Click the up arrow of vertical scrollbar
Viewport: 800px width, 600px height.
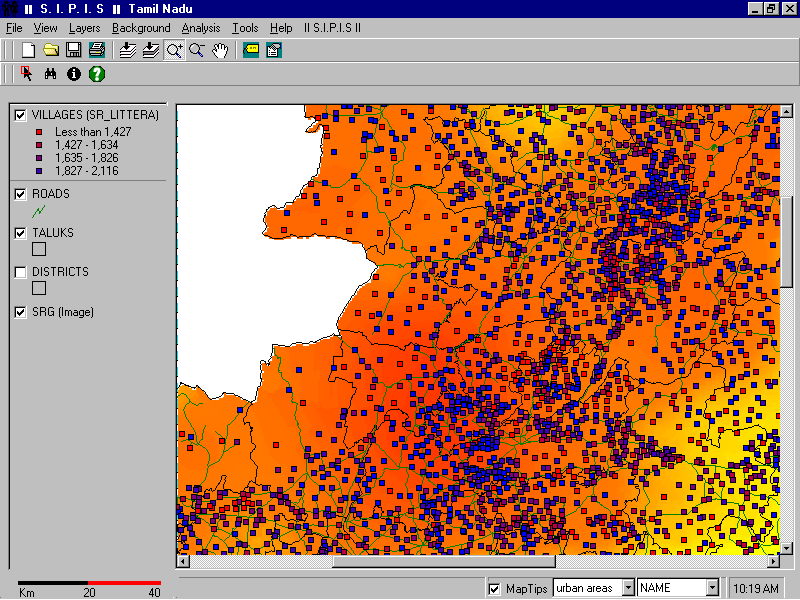[786, 111]
